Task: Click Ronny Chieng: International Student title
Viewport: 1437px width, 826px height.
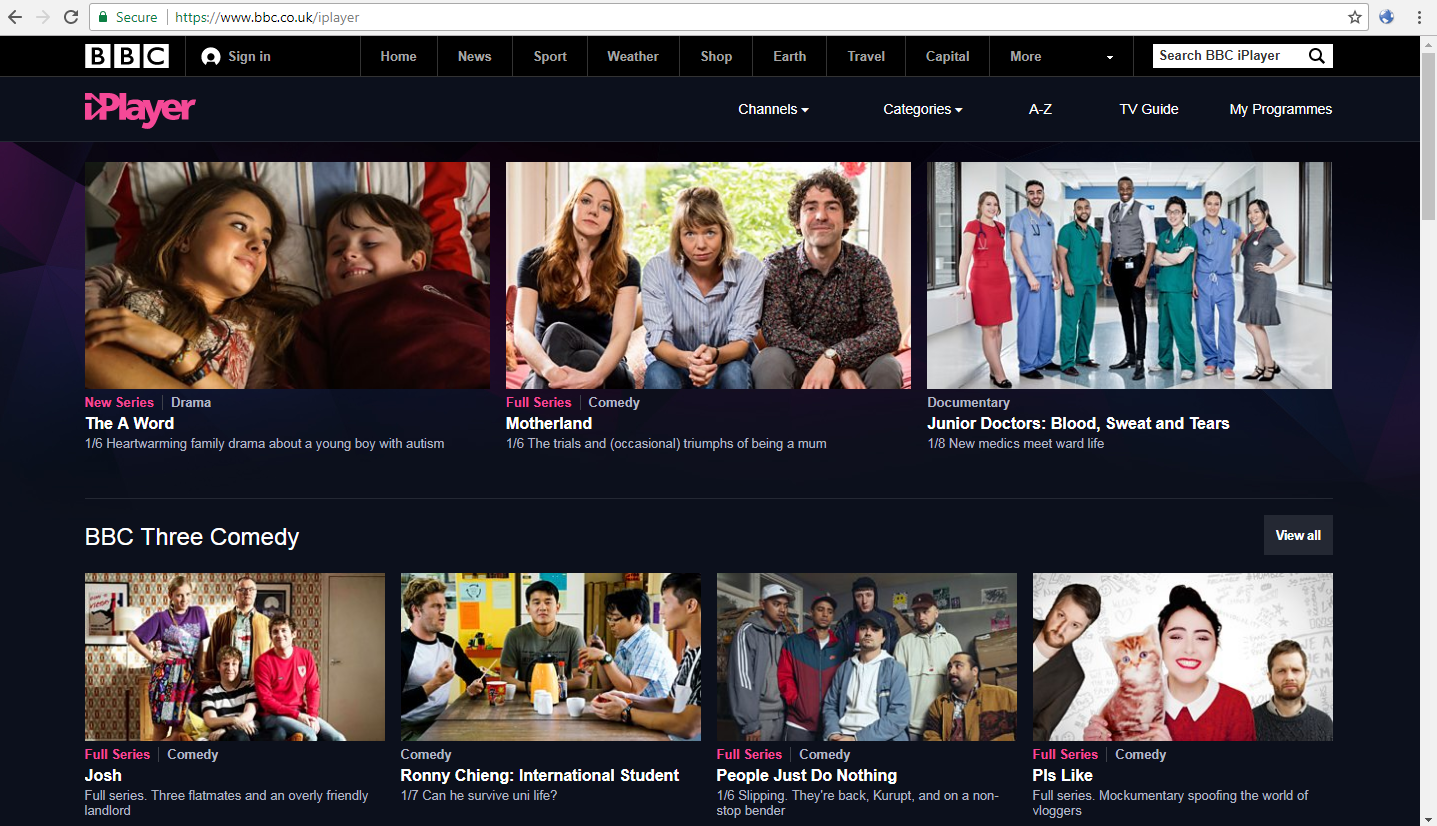Action: pos(540,775)
